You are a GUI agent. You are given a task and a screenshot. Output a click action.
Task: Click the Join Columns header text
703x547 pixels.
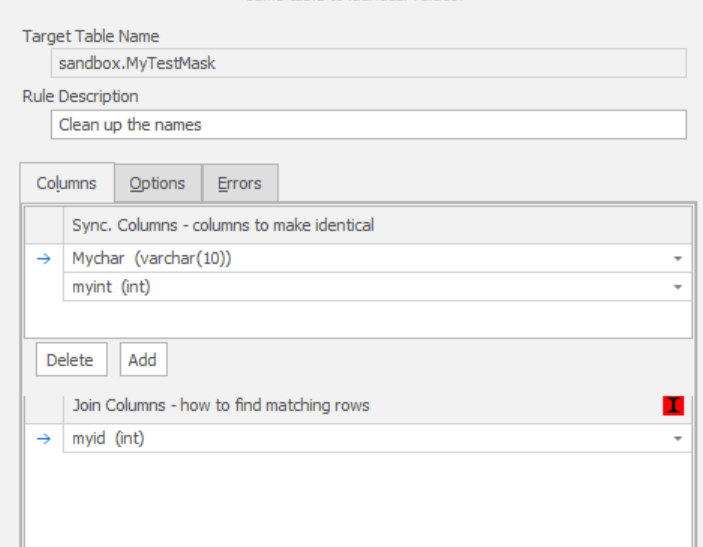coord(221,405)
